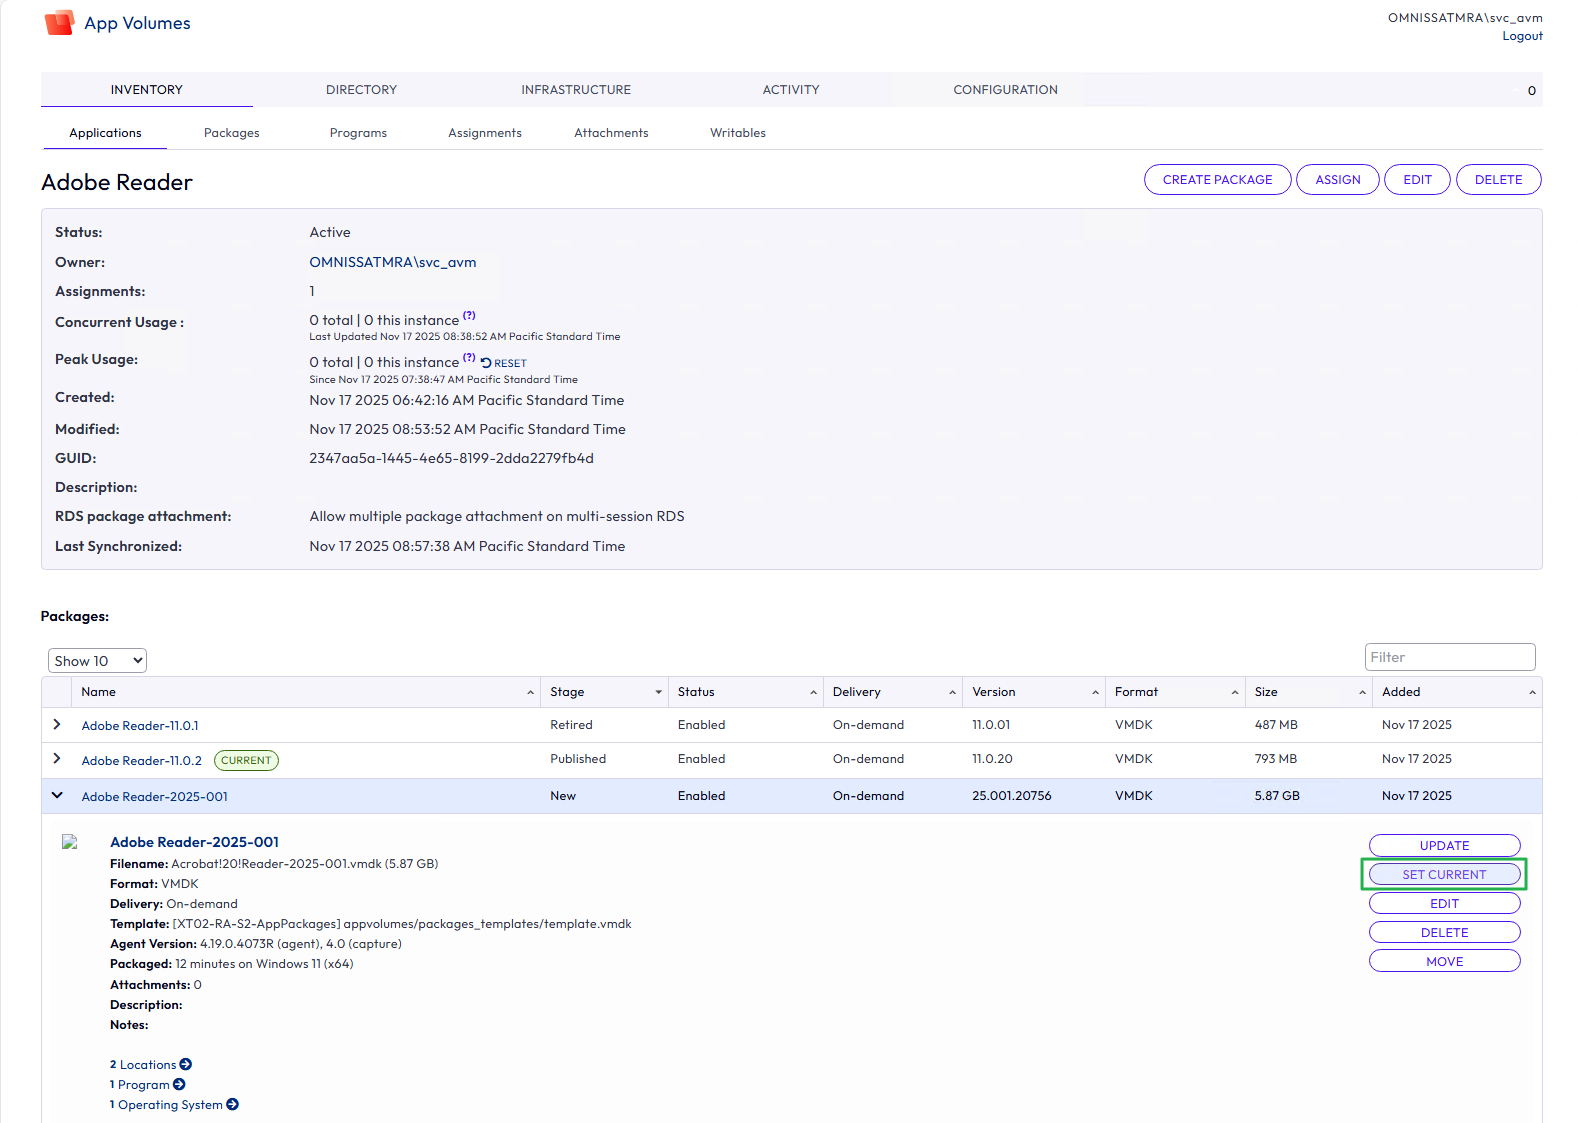The image size is (1577, 1123).
Task: Click the Concurrent Usage help (?) icon
Action: [469, 316]
